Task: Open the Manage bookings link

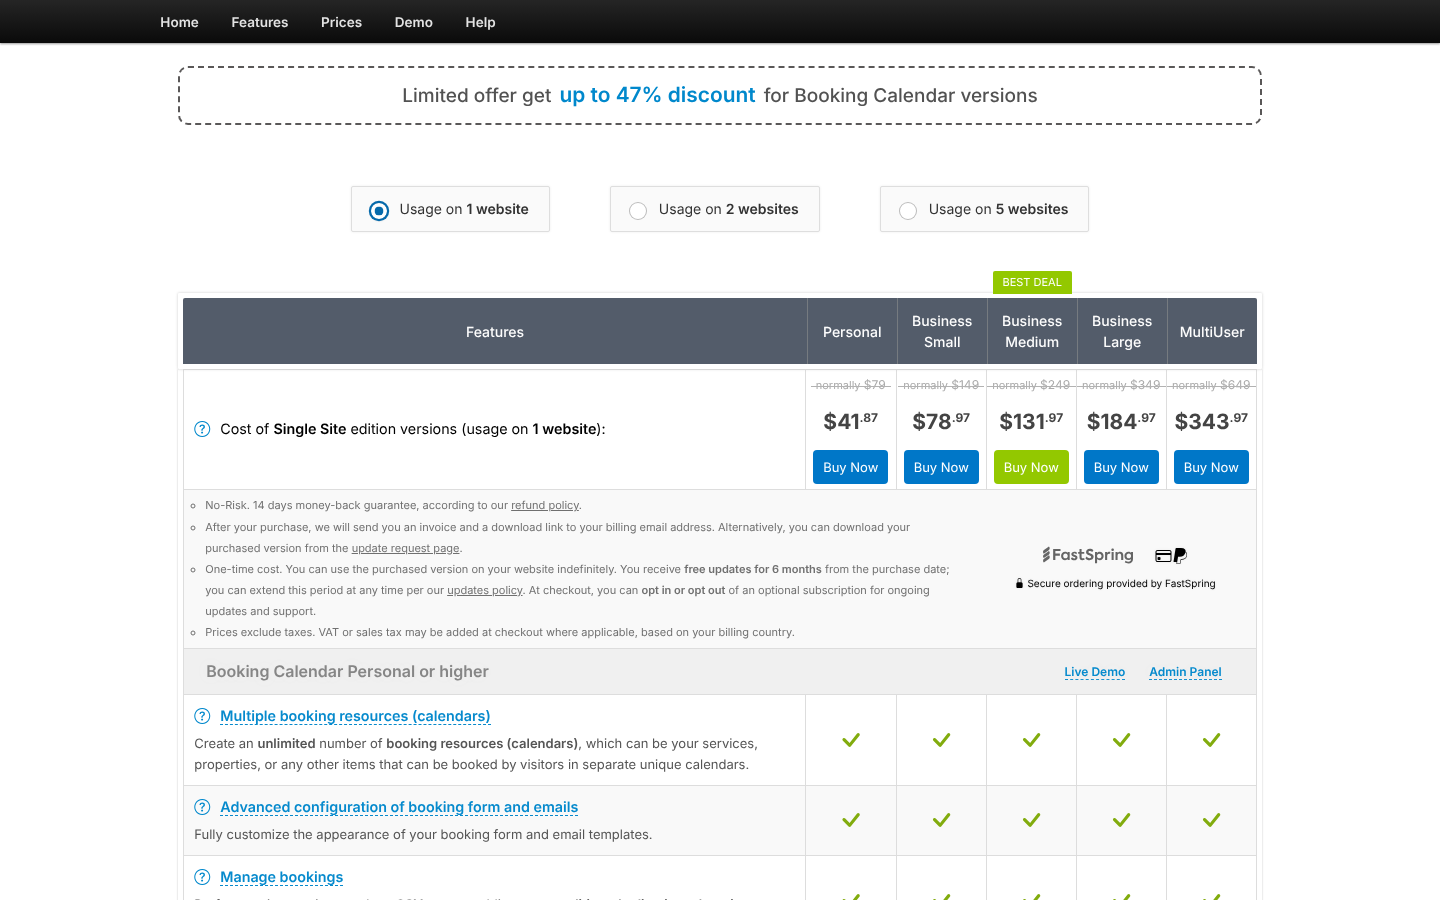Action: pos(282,877)
